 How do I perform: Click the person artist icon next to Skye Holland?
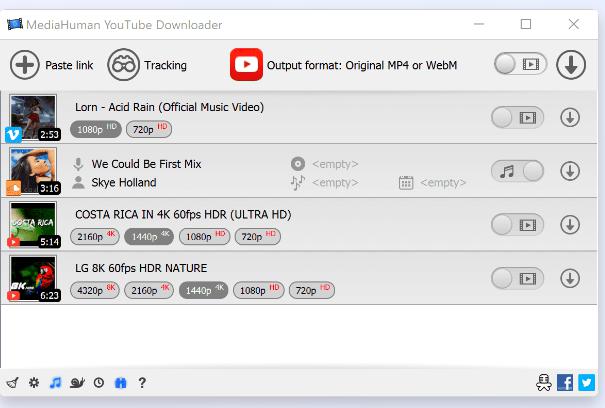pos(78,183)
